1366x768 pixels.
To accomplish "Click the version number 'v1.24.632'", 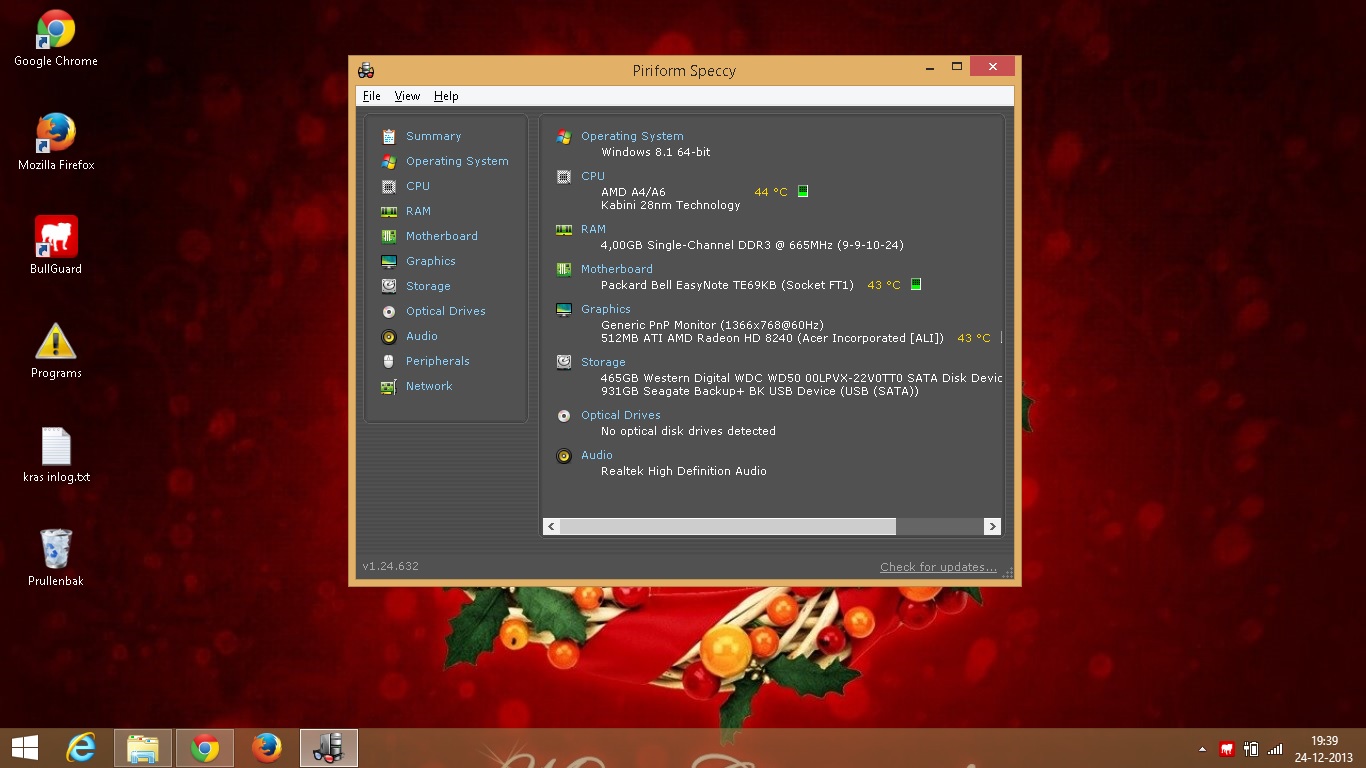I will [x=390, y=566].
